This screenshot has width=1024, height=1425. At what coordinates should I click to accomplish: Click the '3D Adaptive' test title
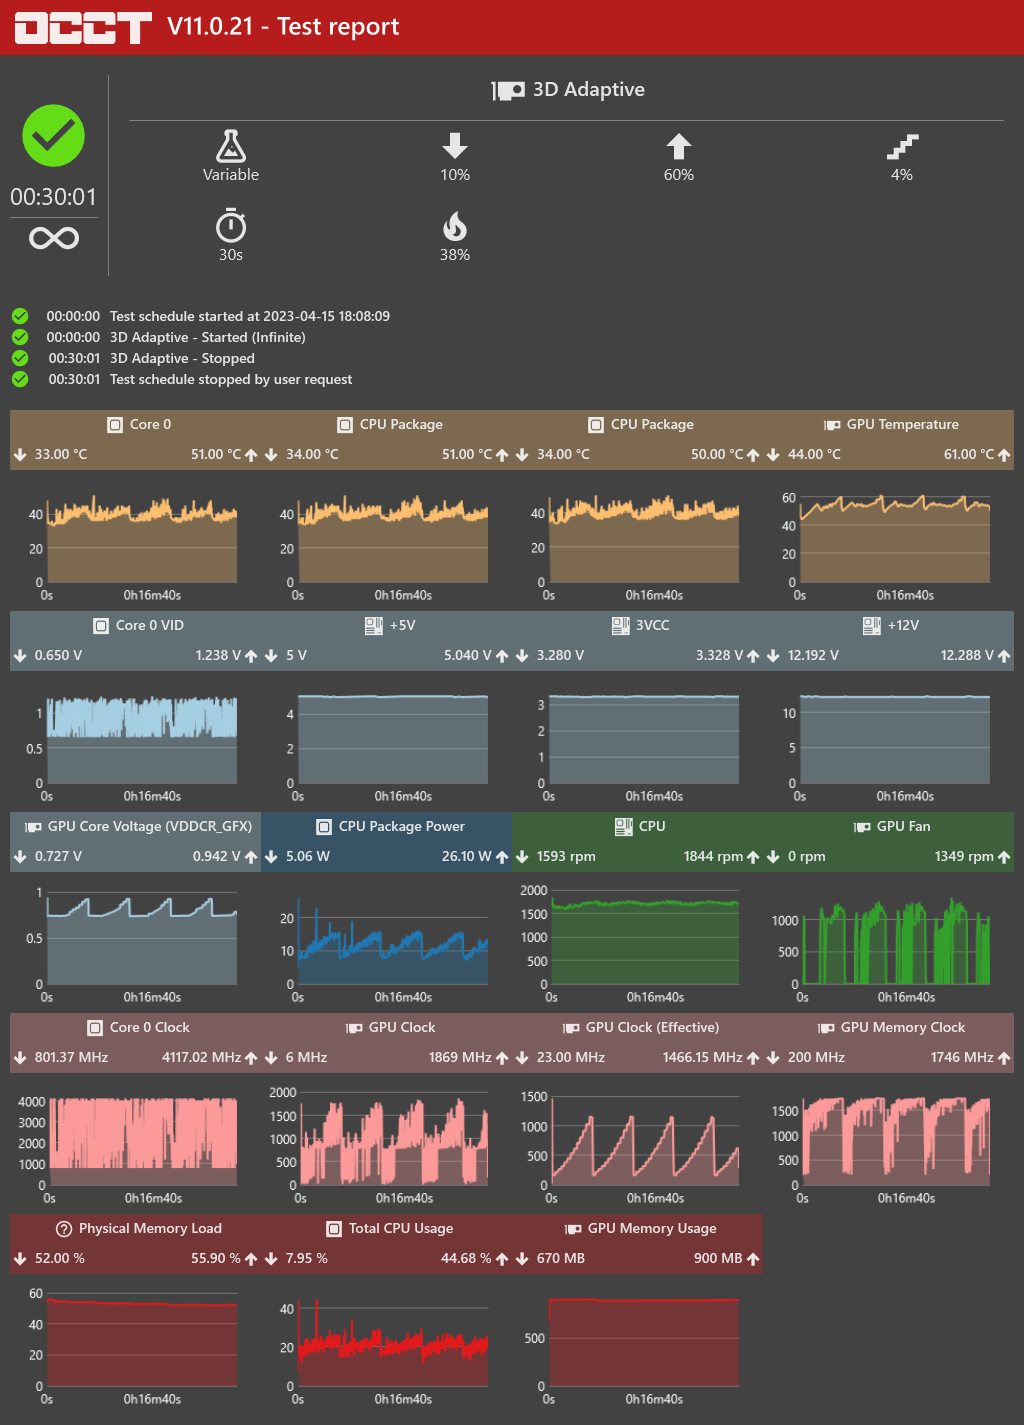[x=589, y=90]
